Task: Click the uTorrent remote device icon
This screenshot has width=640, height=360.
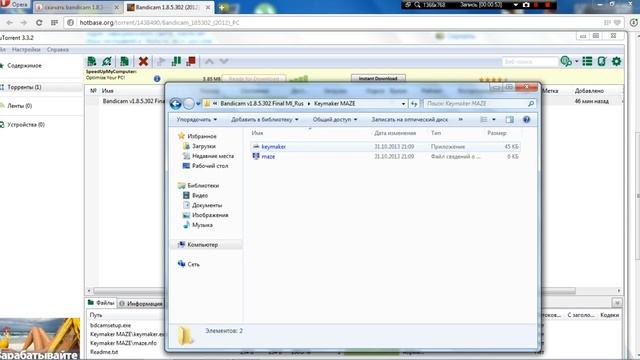Action: (602, 62)
